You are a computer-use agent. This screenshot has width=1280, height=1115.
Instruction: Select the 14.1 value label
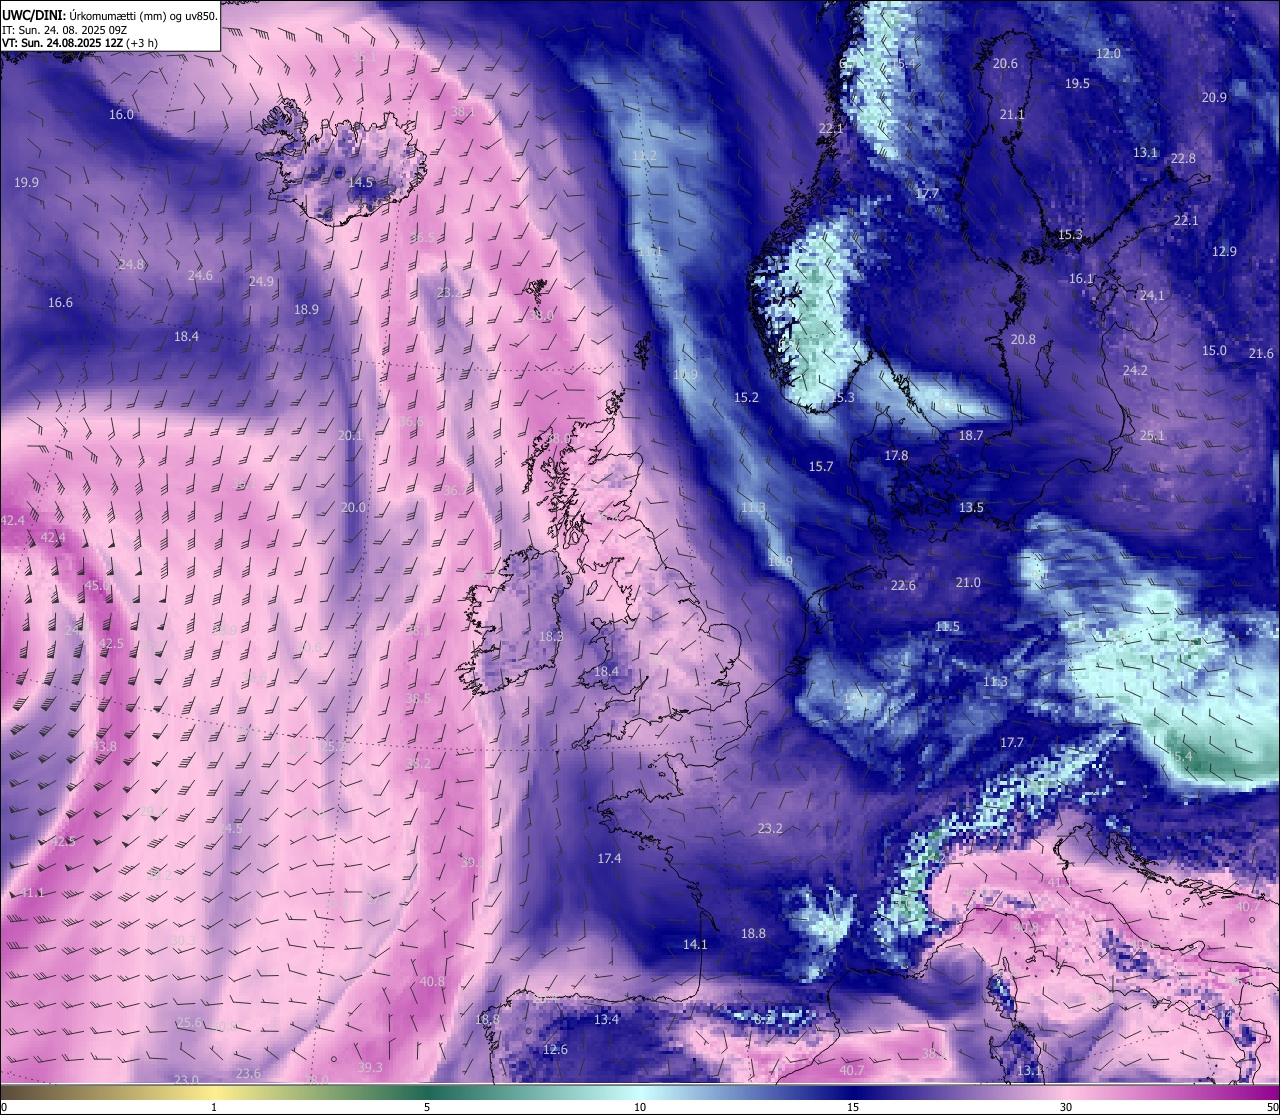pyautogui.click(x=695, y=945)
